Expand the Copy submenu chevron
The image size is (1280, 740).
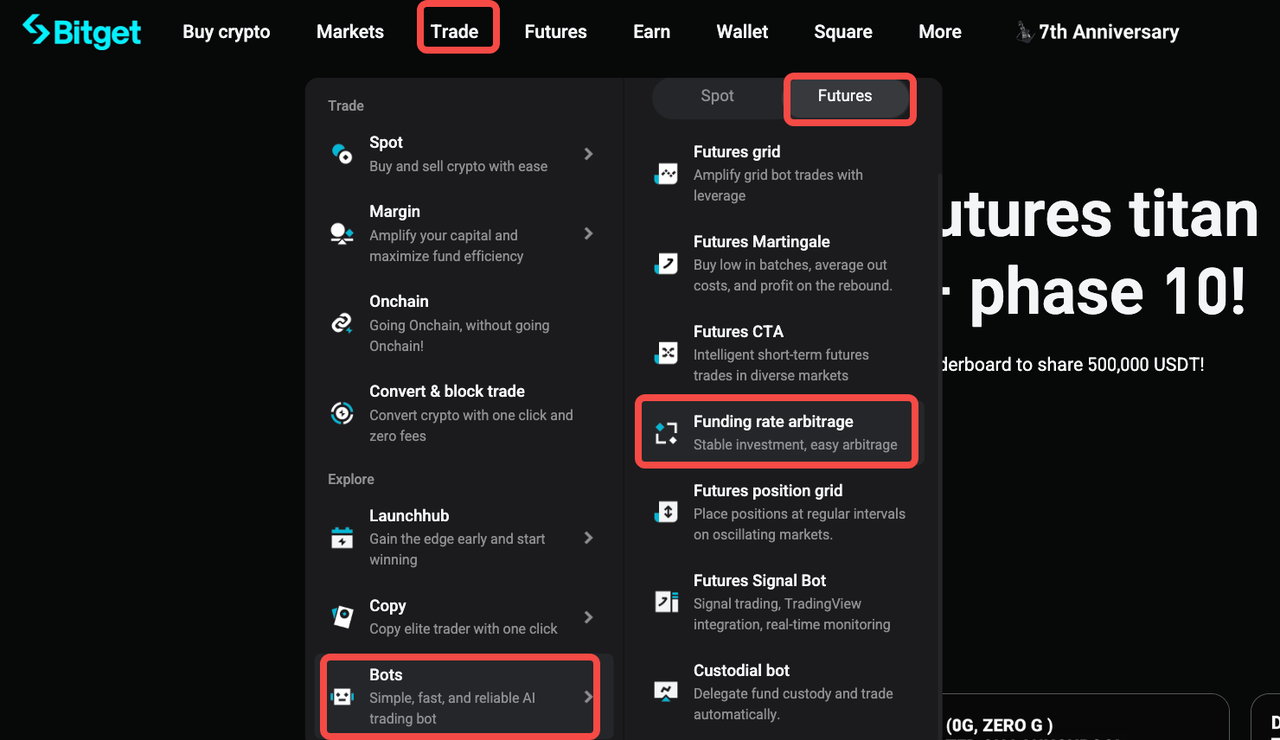click(x=588, y=617)
